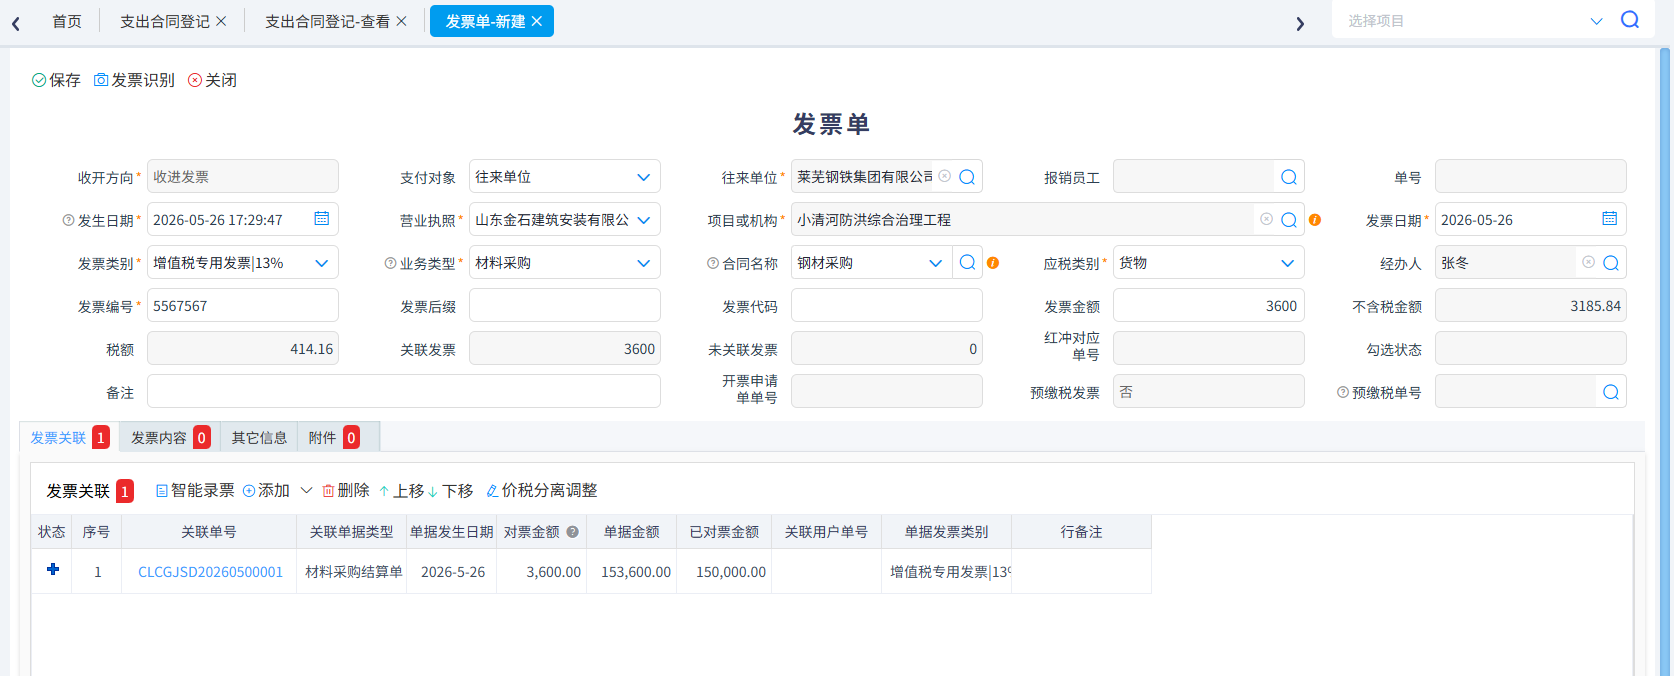The height and width of the screenshot is (676, 1674).
Task: Open the 应税类别 dropdown
Action: [x=1288, y=263]
